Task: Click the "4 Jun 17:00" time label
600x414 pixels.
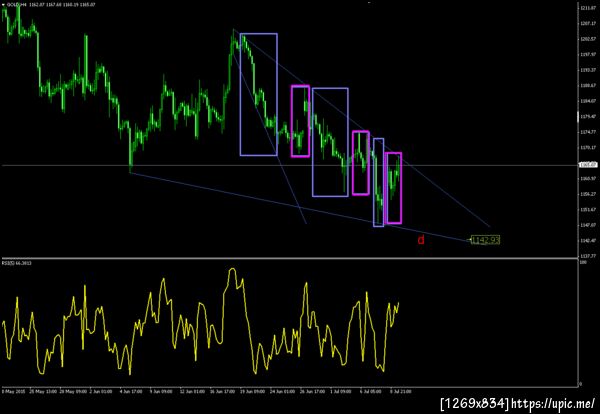Action: [x=131, y=391]
